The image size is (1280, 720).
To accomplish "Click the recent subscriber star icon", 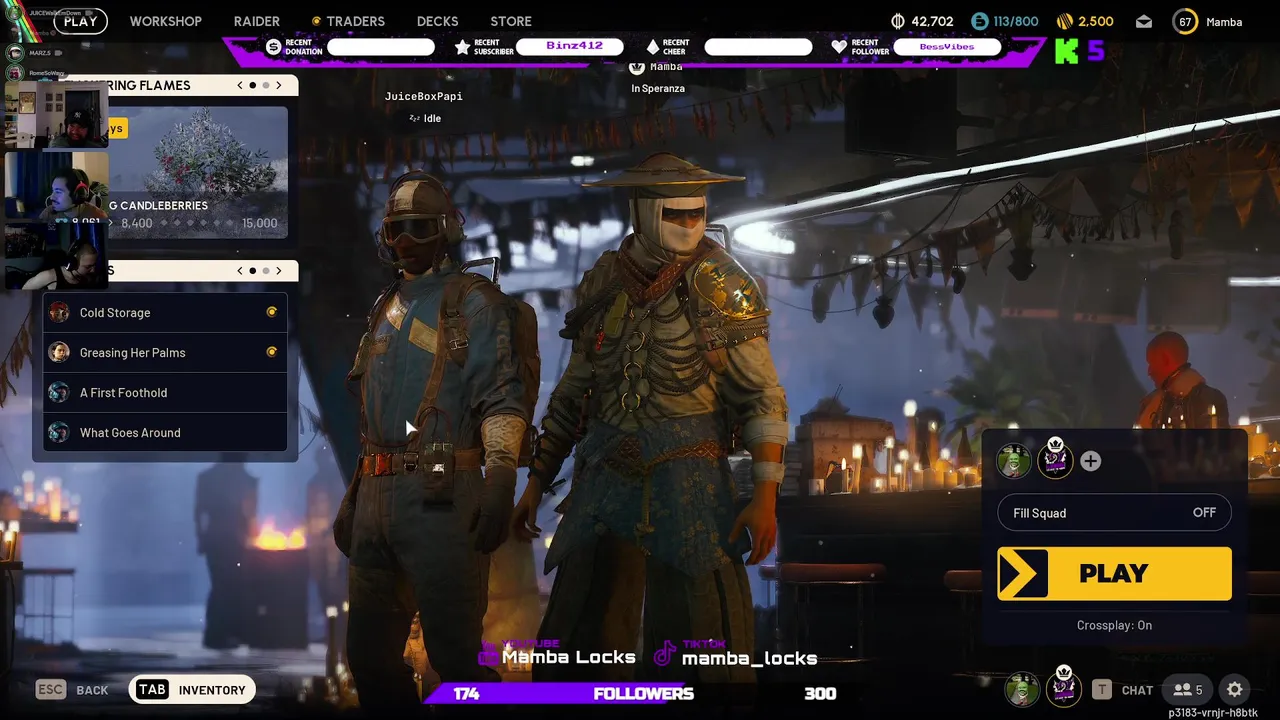I will pyautogui.click(x=462, y=47).
